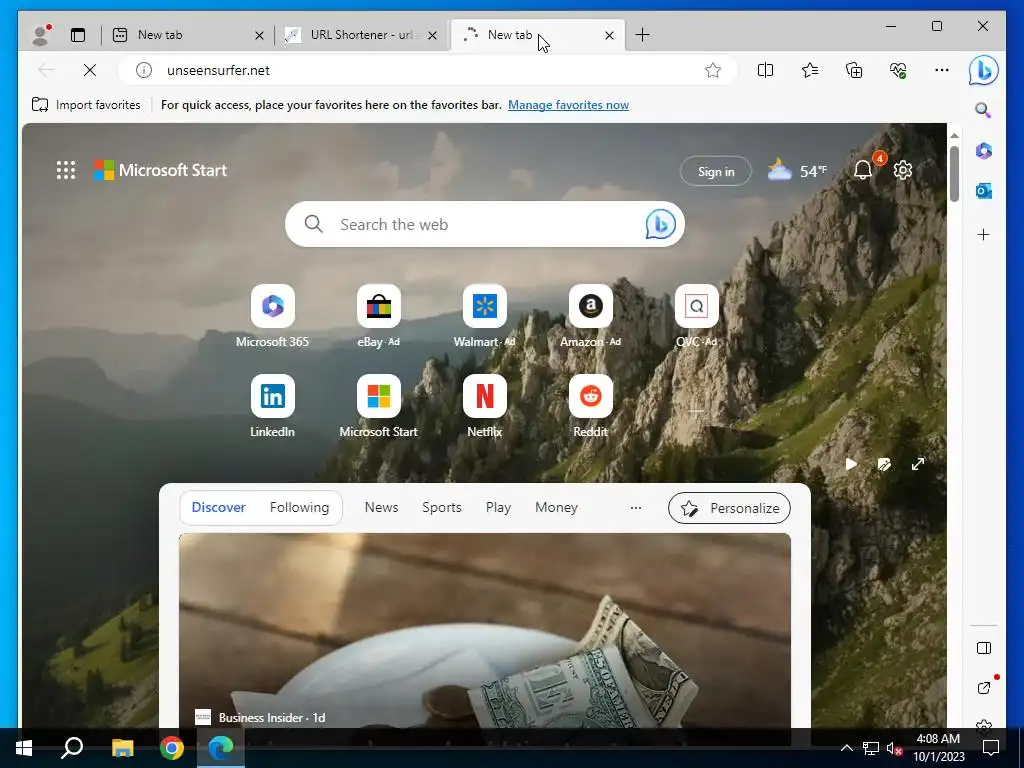Open the Collections icon
The image size is (1024, 768).
(854, 70)
